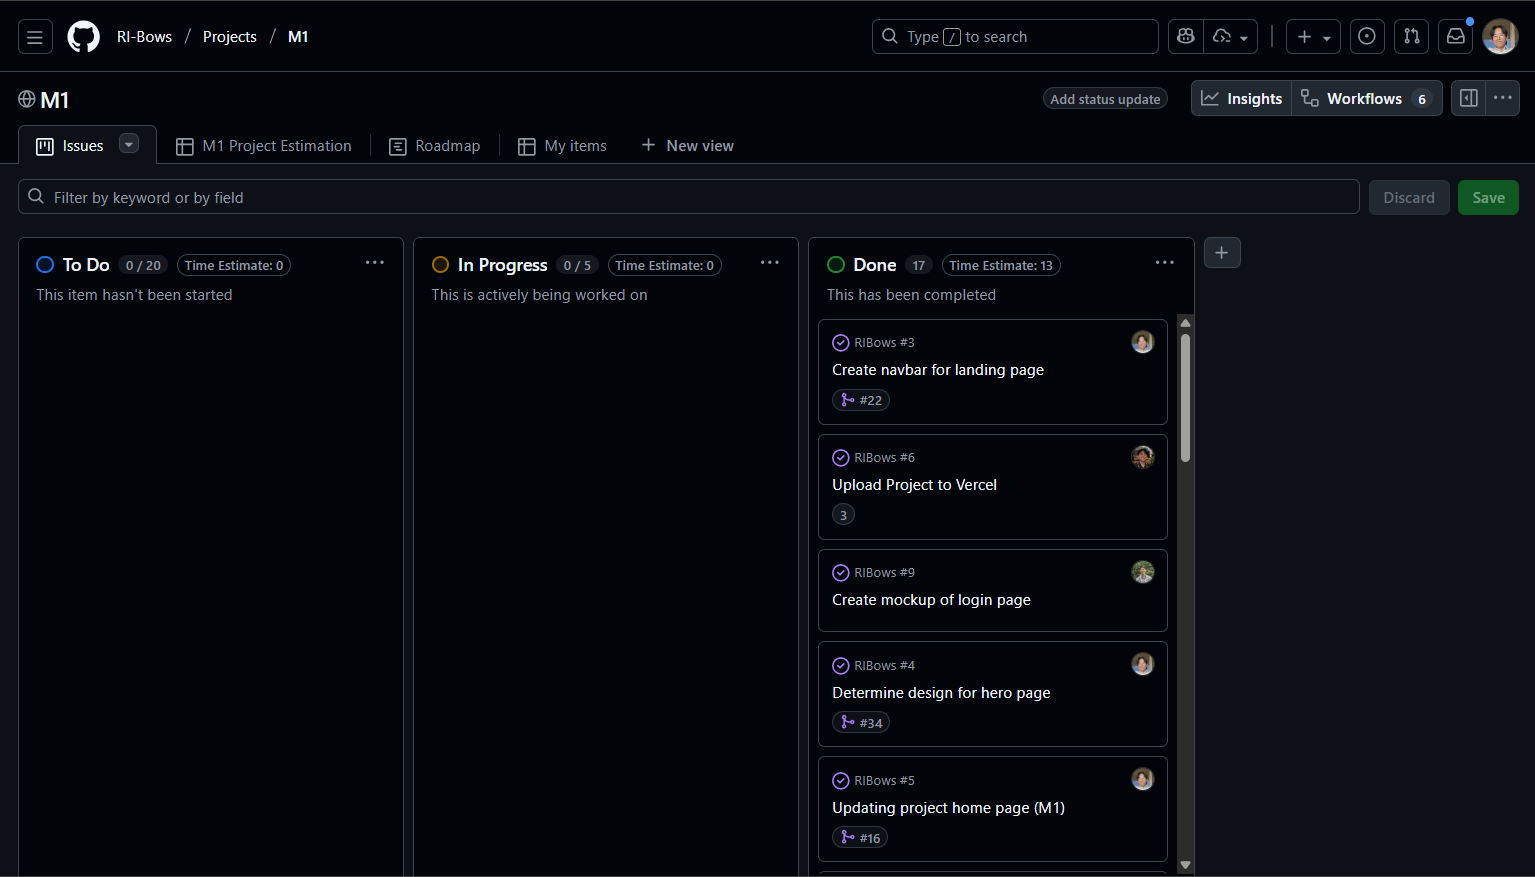Screen dimensions: 1535x877
Task: Click the Done column scrollbar down arrow
Action: coord(1185,865)
